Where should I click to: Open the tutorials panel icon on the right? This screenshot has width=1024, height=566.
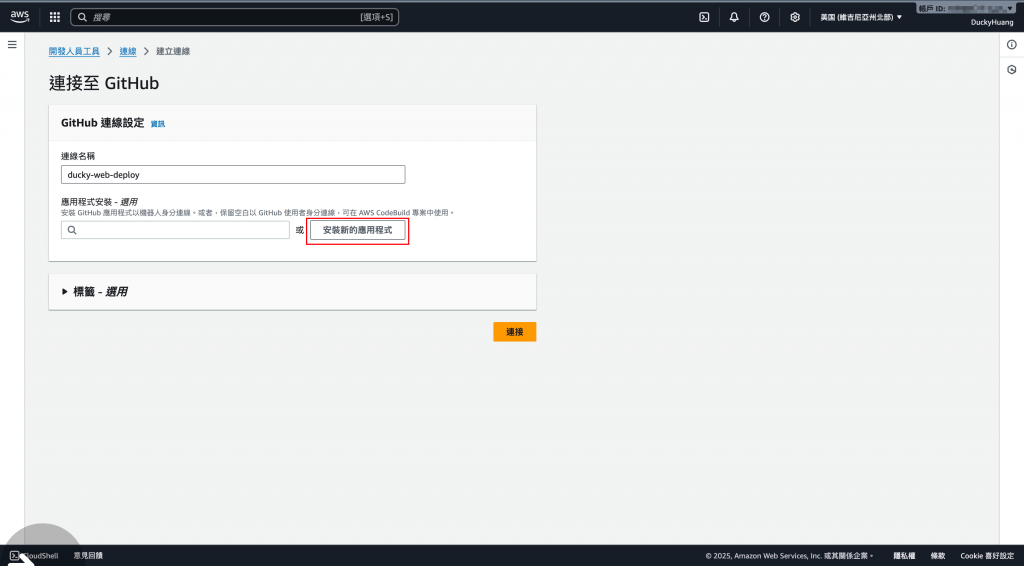[x=1012, y=69]
